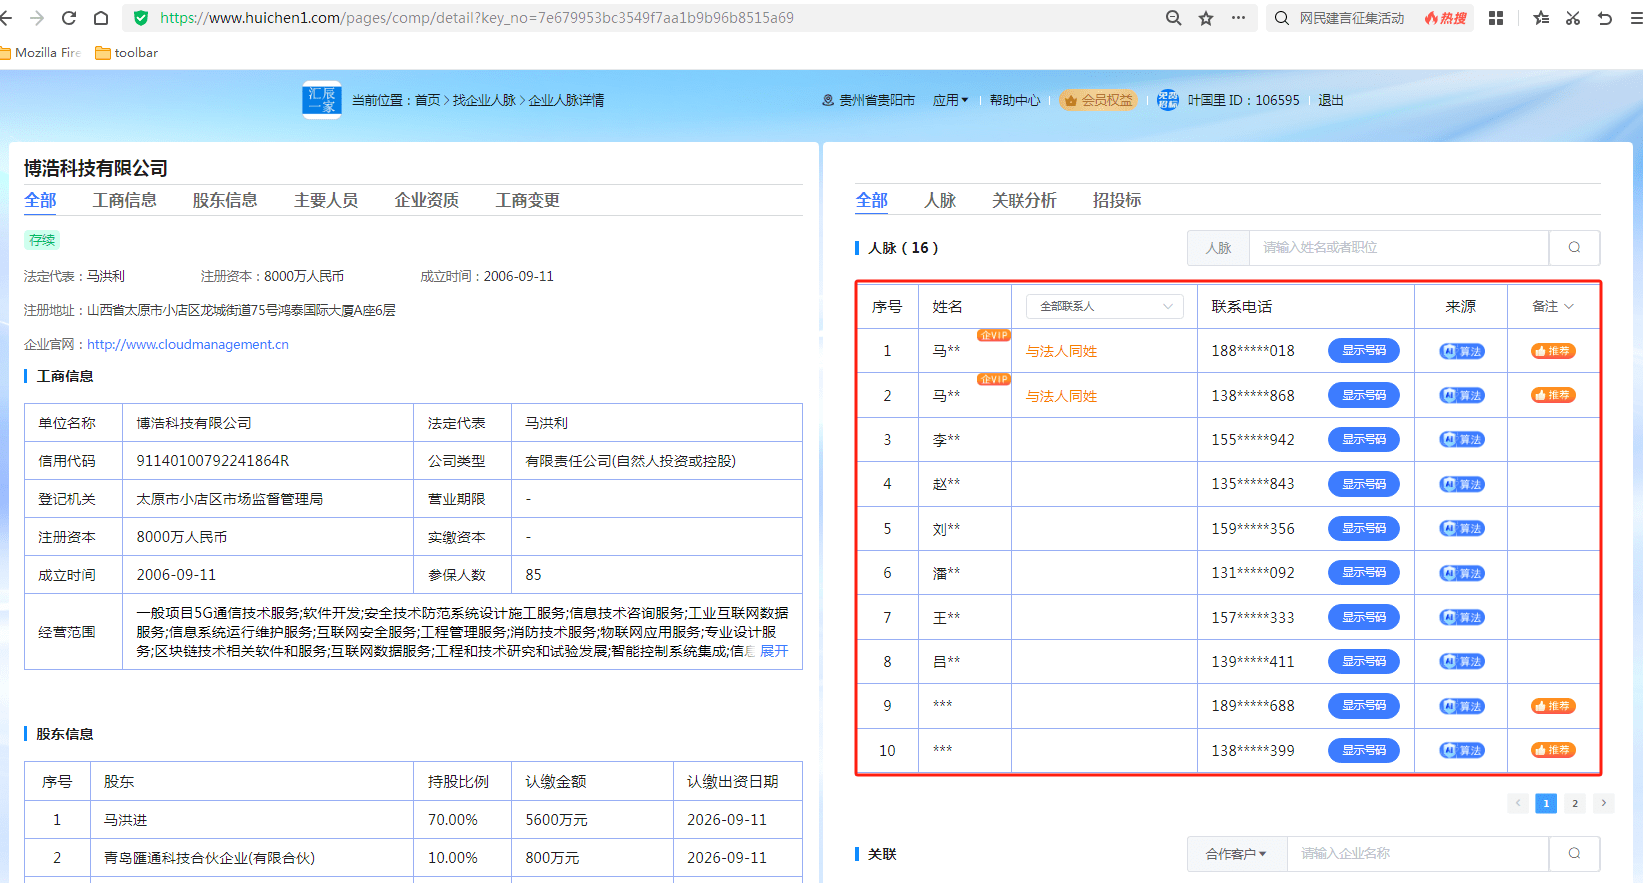This screenshot has height=883, width=1643.
Task: Show number for 159*****356
Action: (x=1364, y=528)
